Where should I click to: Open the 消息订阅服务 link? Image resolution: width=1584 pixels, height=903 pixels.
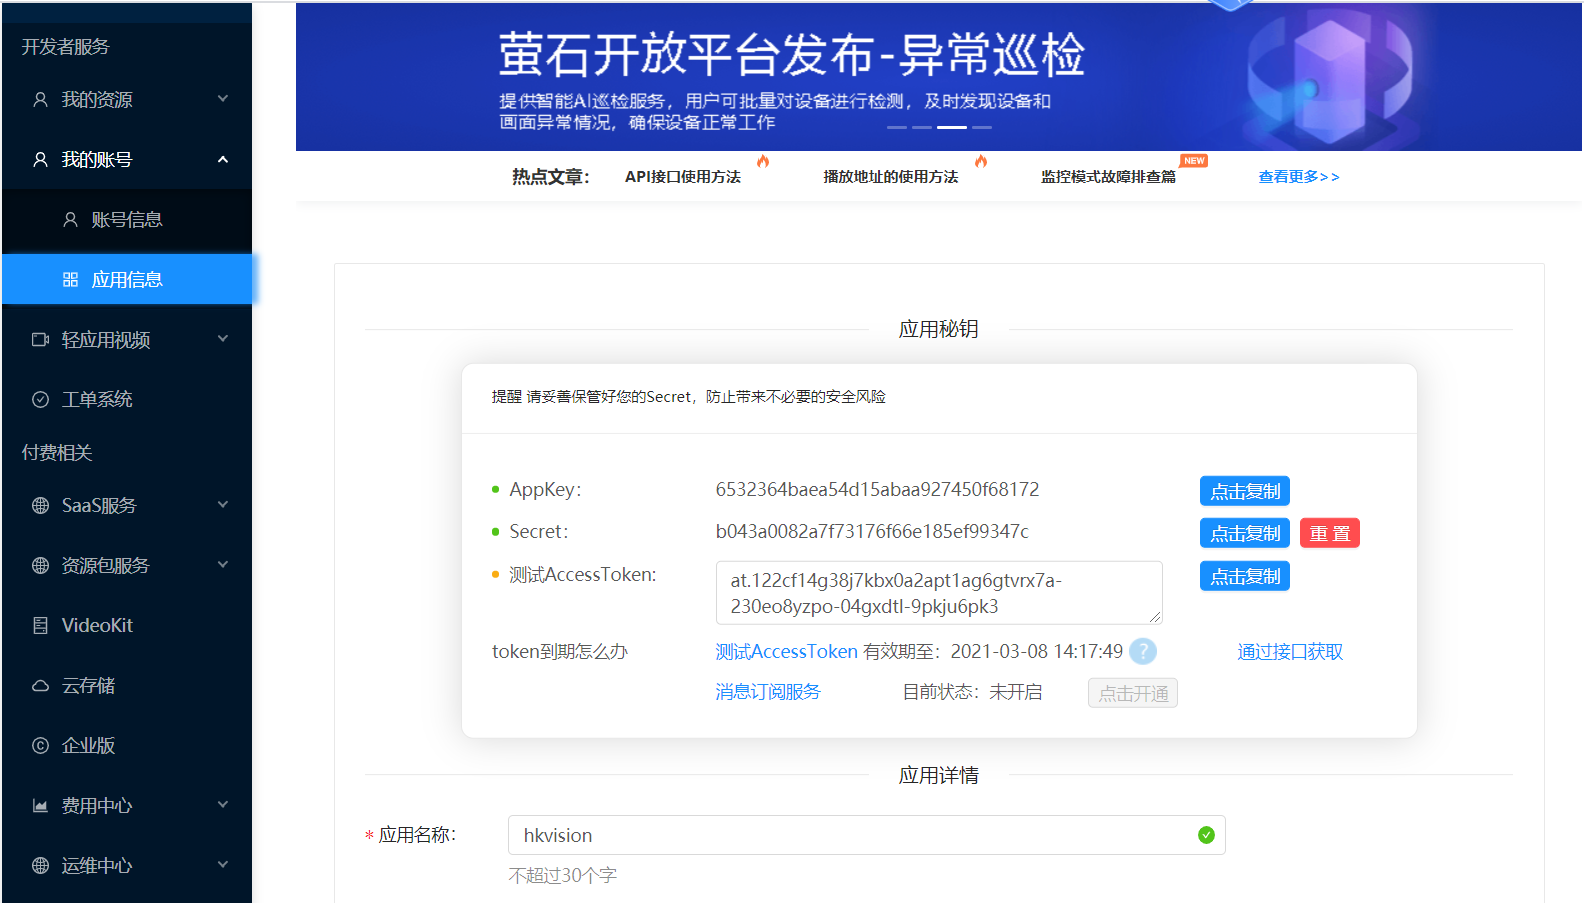pos(768,692)
